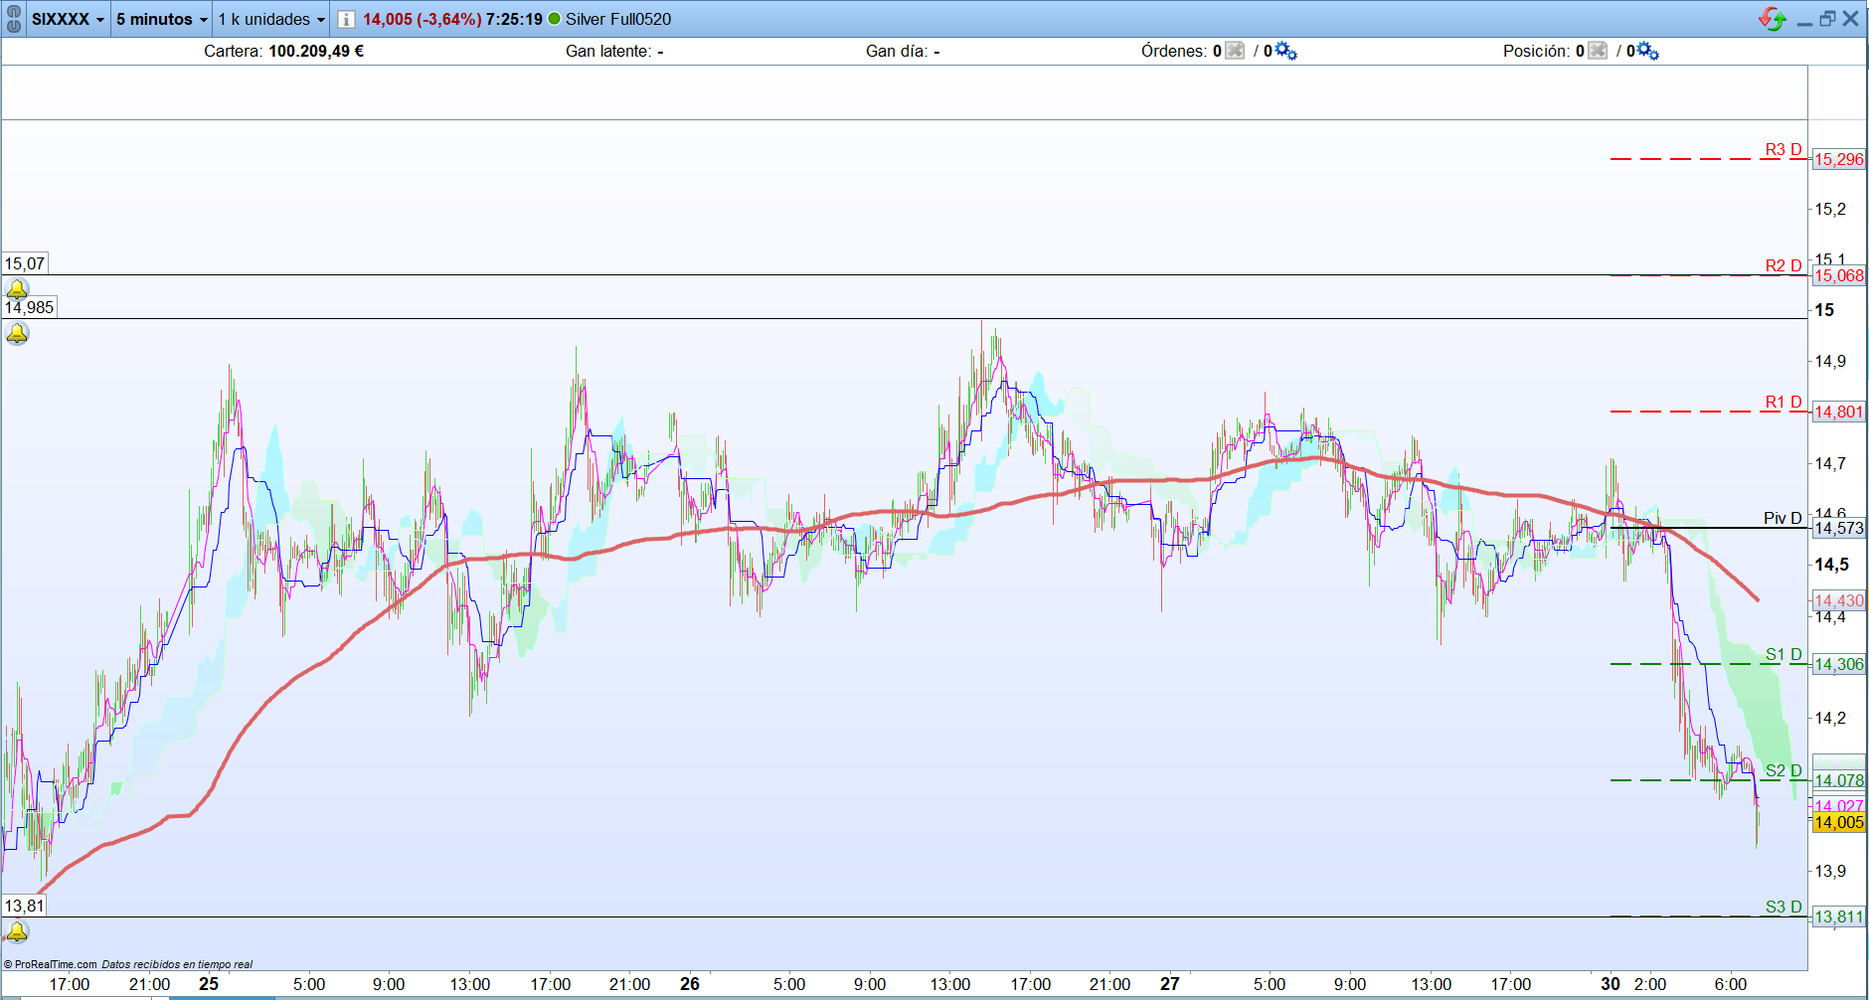Click the Gan día label

click(896, 51)
